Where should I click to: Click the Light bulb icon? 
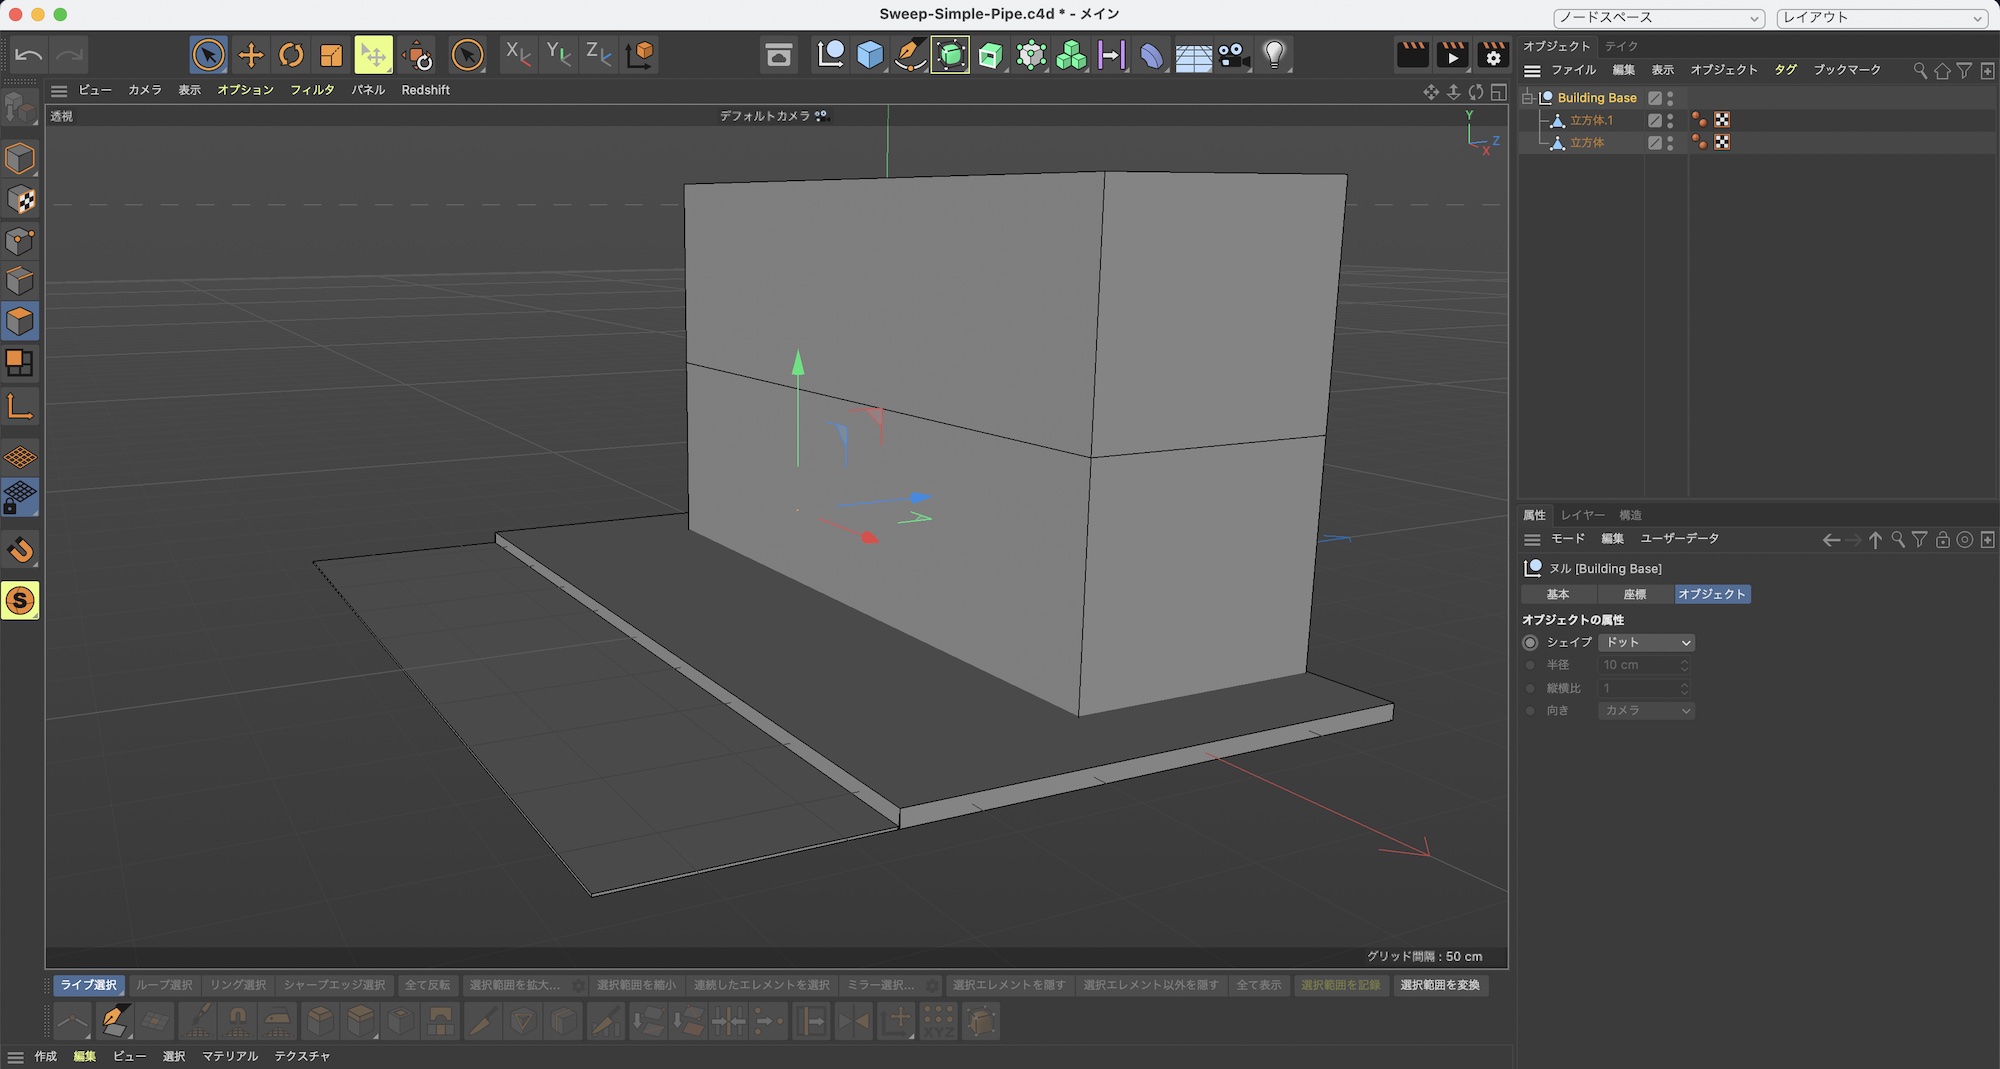click(x=1274, y=55)
